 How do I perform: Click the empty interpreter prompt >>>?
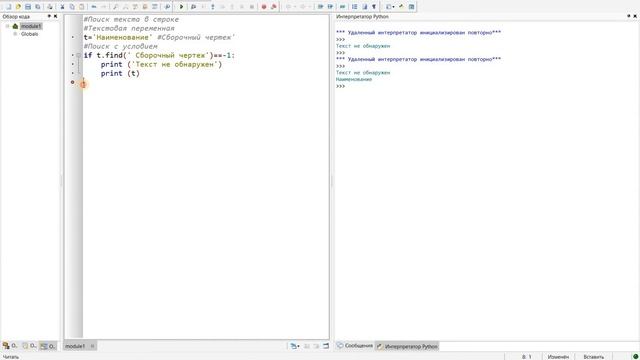pos(340,86)
